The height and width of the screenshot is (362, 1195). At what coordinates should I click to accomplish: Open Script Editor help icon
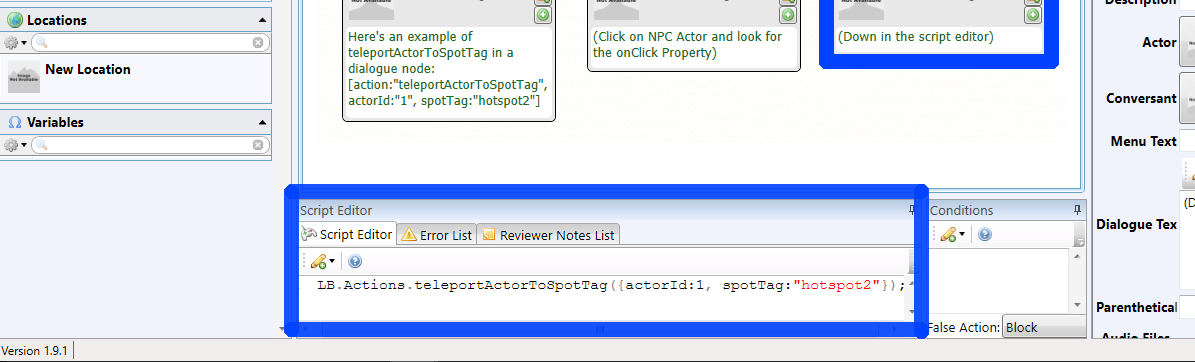click(354, 261)
